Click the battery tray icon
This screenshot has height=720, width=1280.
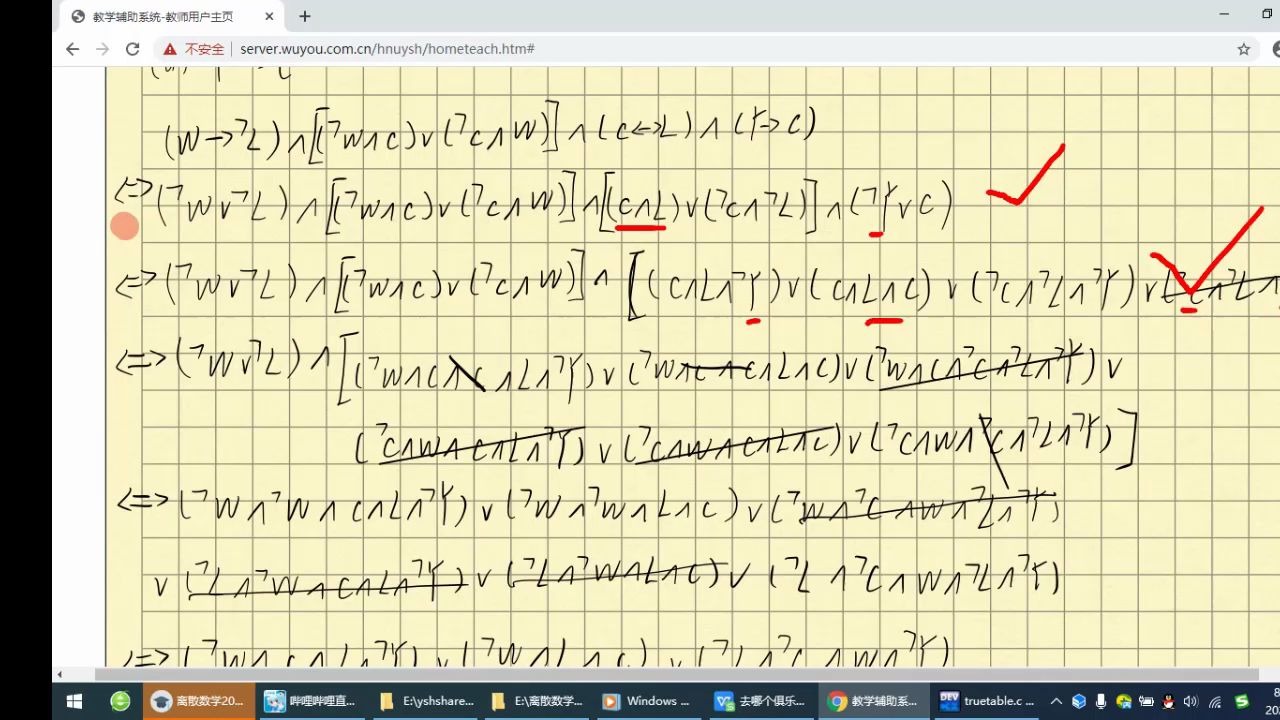1146,702
